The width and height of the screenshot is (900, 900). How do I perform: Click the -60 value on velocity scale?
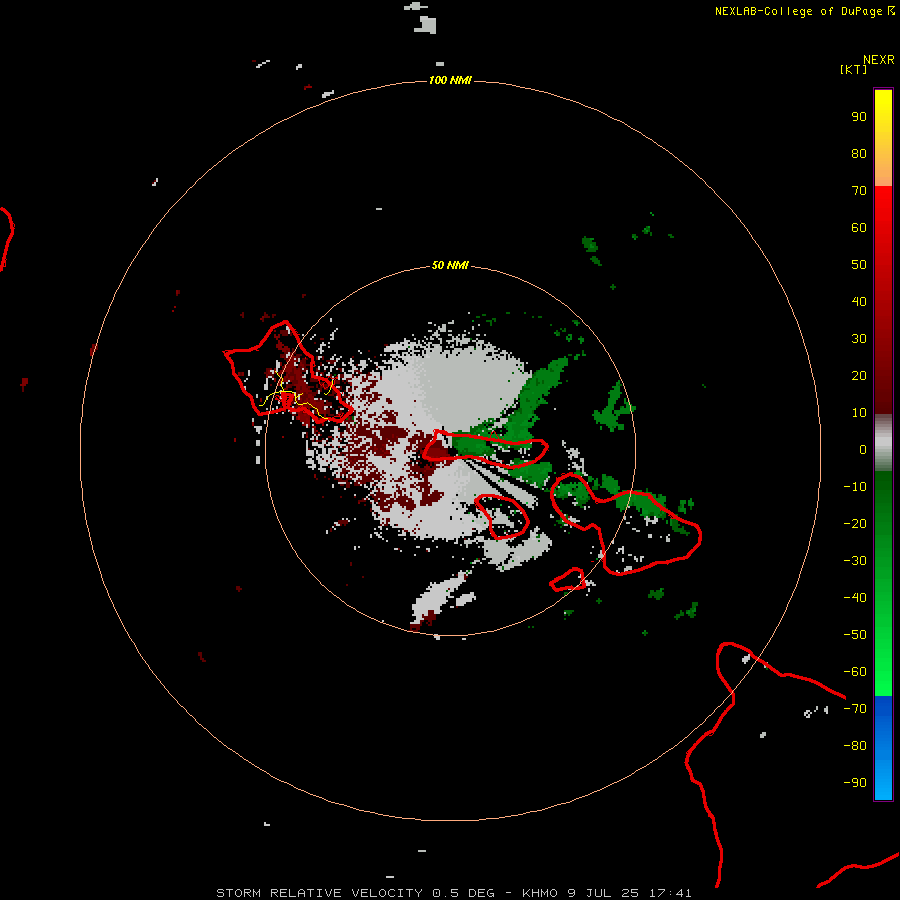(855, 672)
